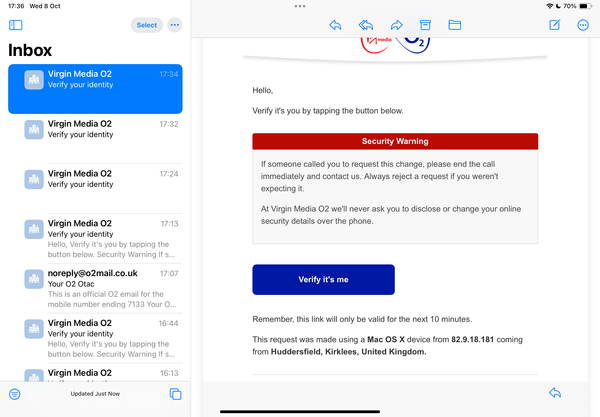Forward this email with the forward arrow
Screen dimensions: 600x417
(x=396, y=25)
